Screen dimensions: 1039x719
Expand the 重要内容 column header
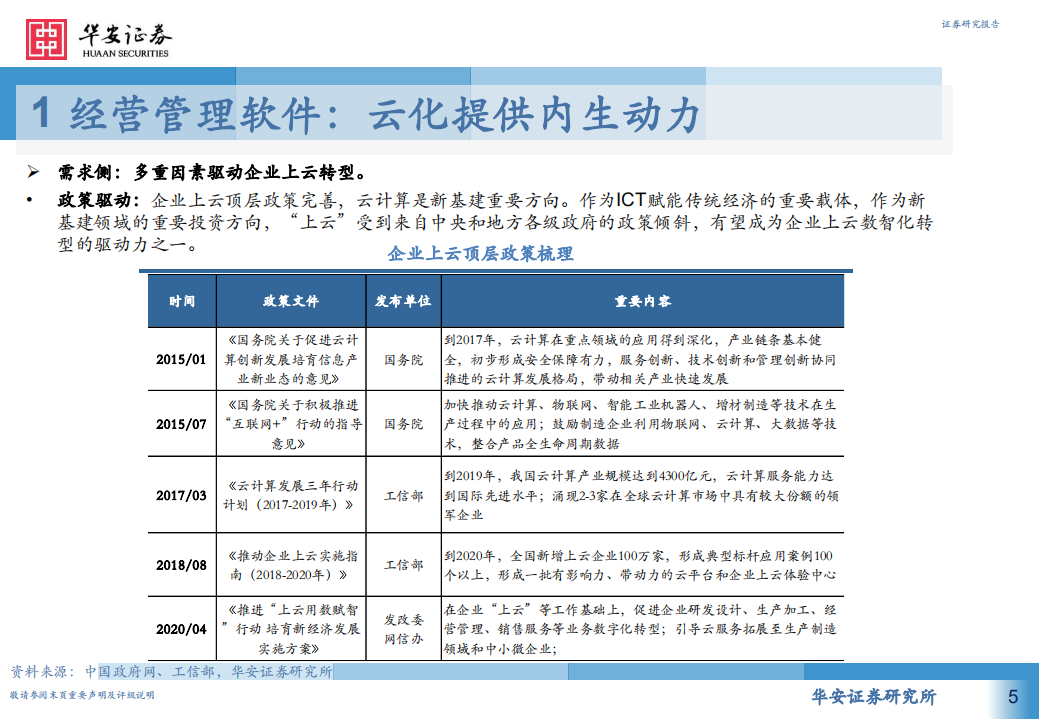[x=638, y=301]
